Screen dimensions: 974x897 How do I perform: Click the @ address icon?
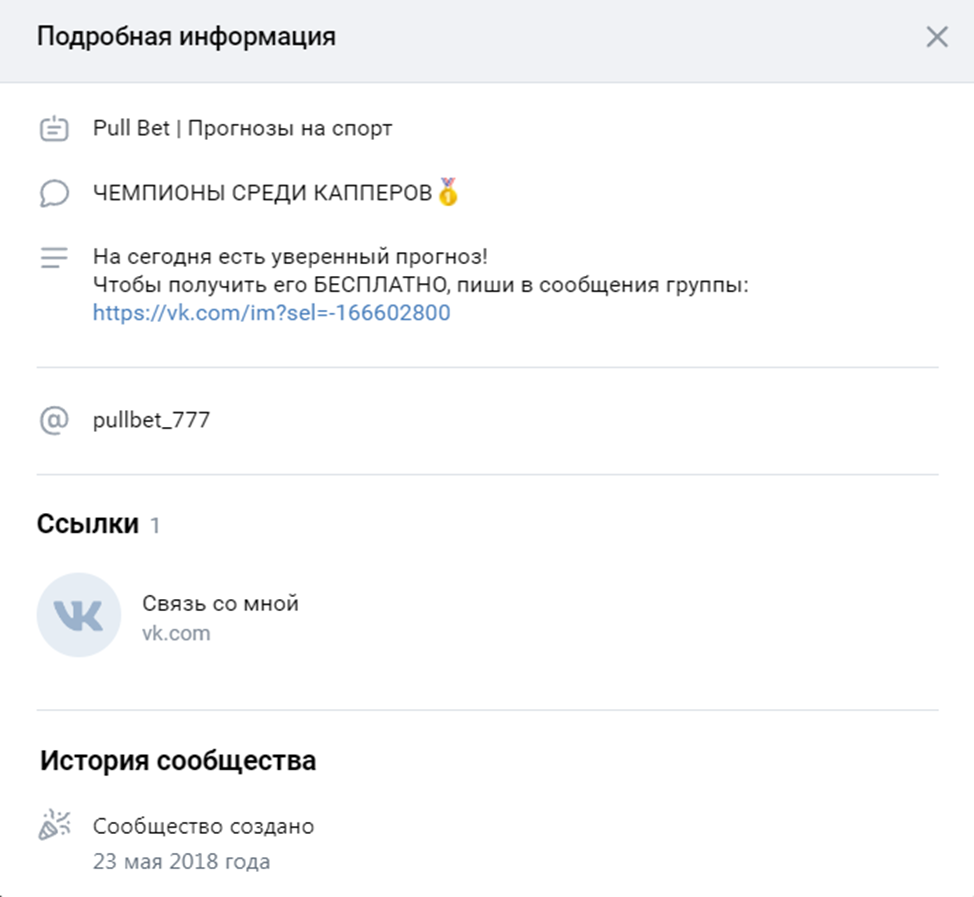[54, 421]
